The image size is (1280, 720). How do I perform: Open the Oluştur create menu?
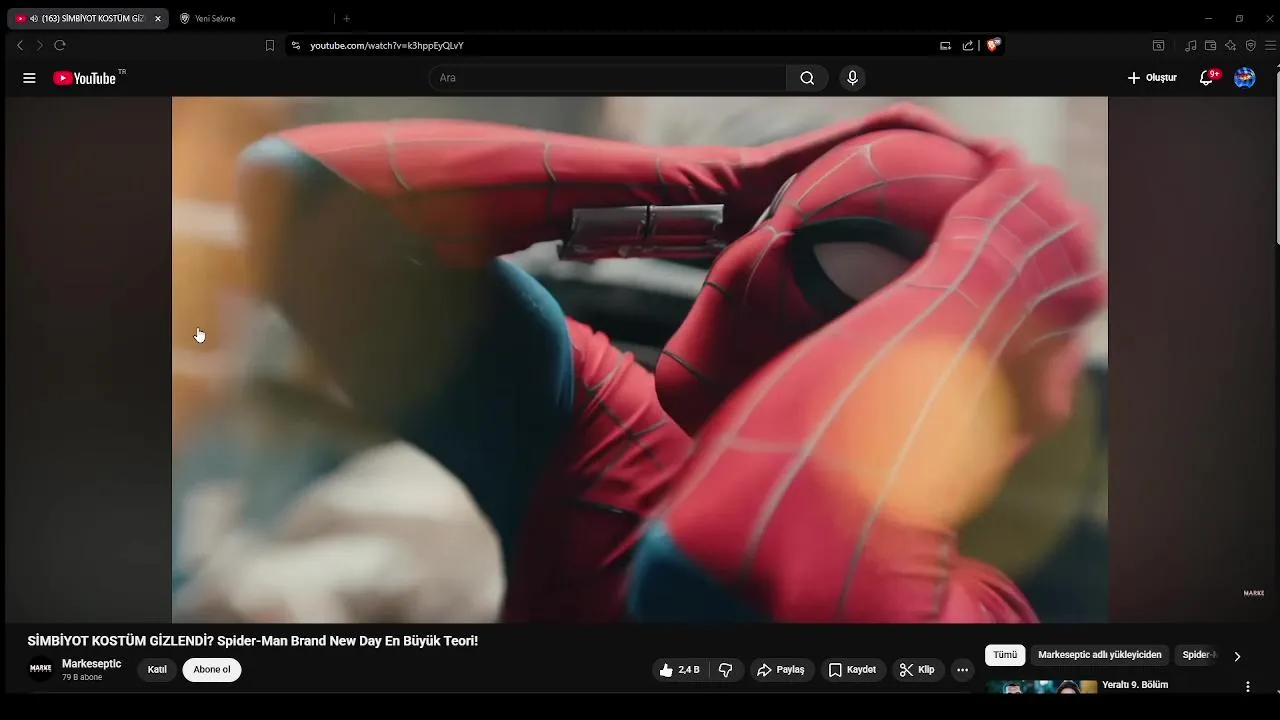[x=1152, y=78]
